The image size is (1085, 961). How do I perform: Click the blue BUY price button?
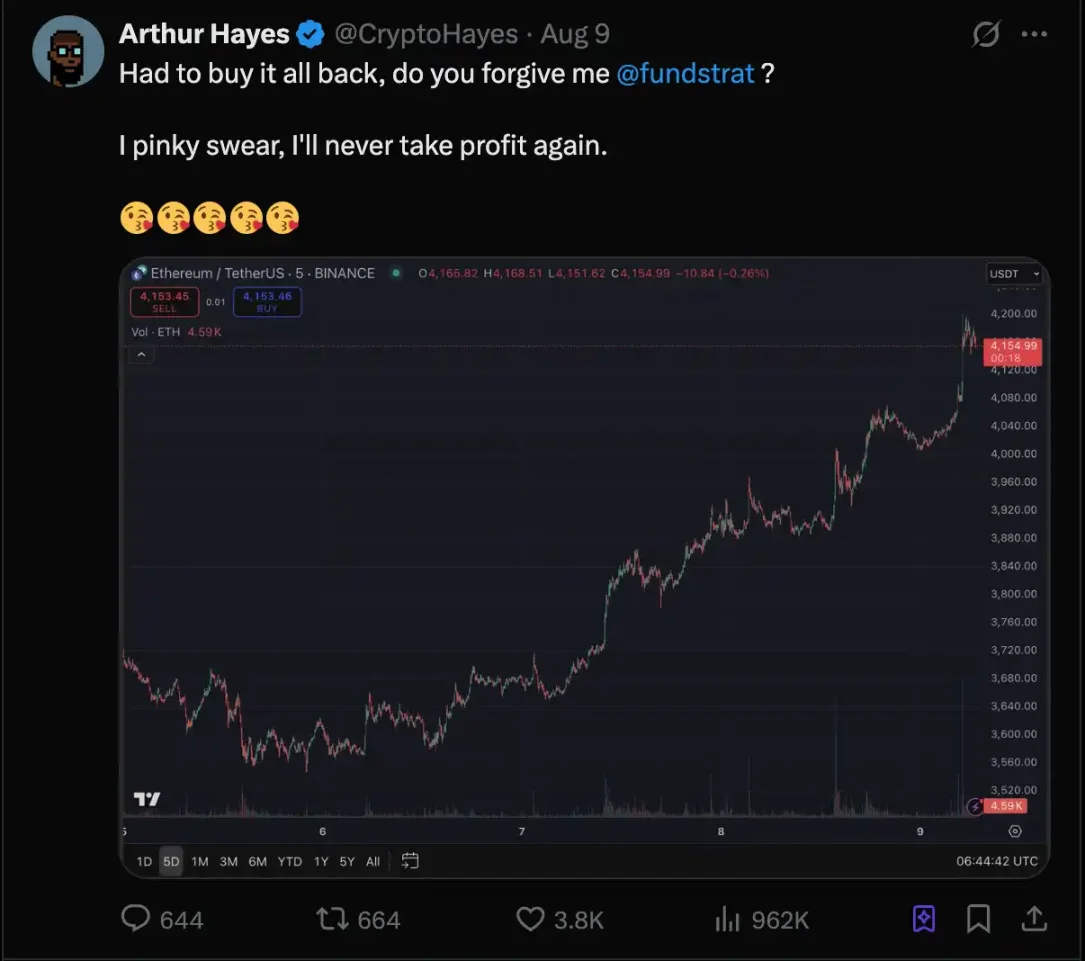267,301
